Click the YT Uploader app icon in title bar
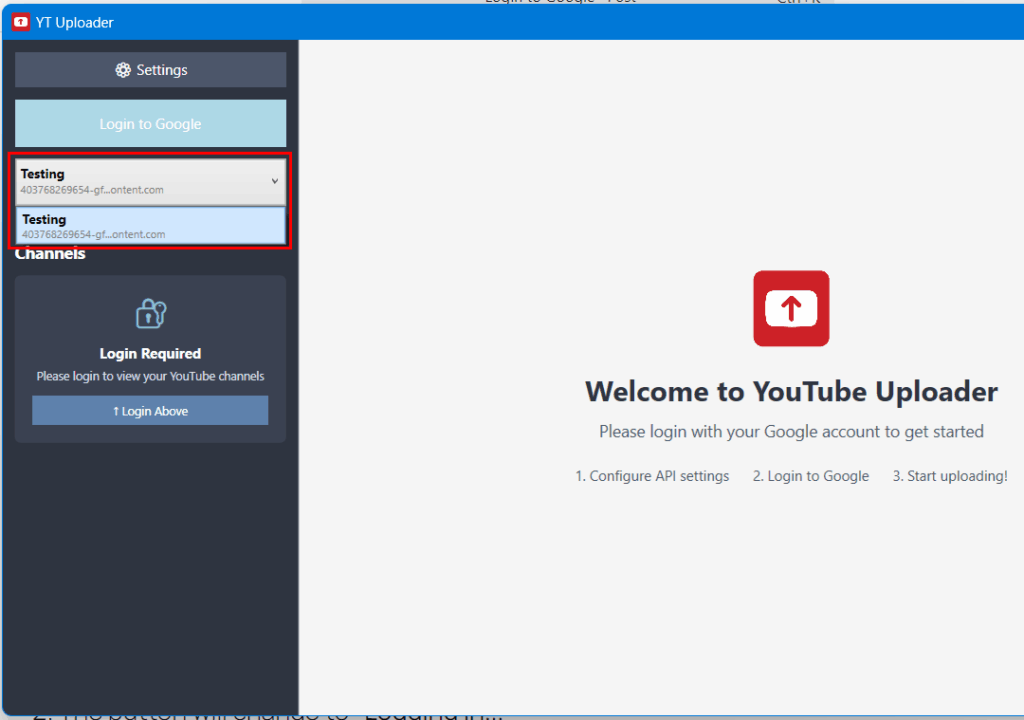The height and width of the screenshot is (720, 1024). (20, 22)
